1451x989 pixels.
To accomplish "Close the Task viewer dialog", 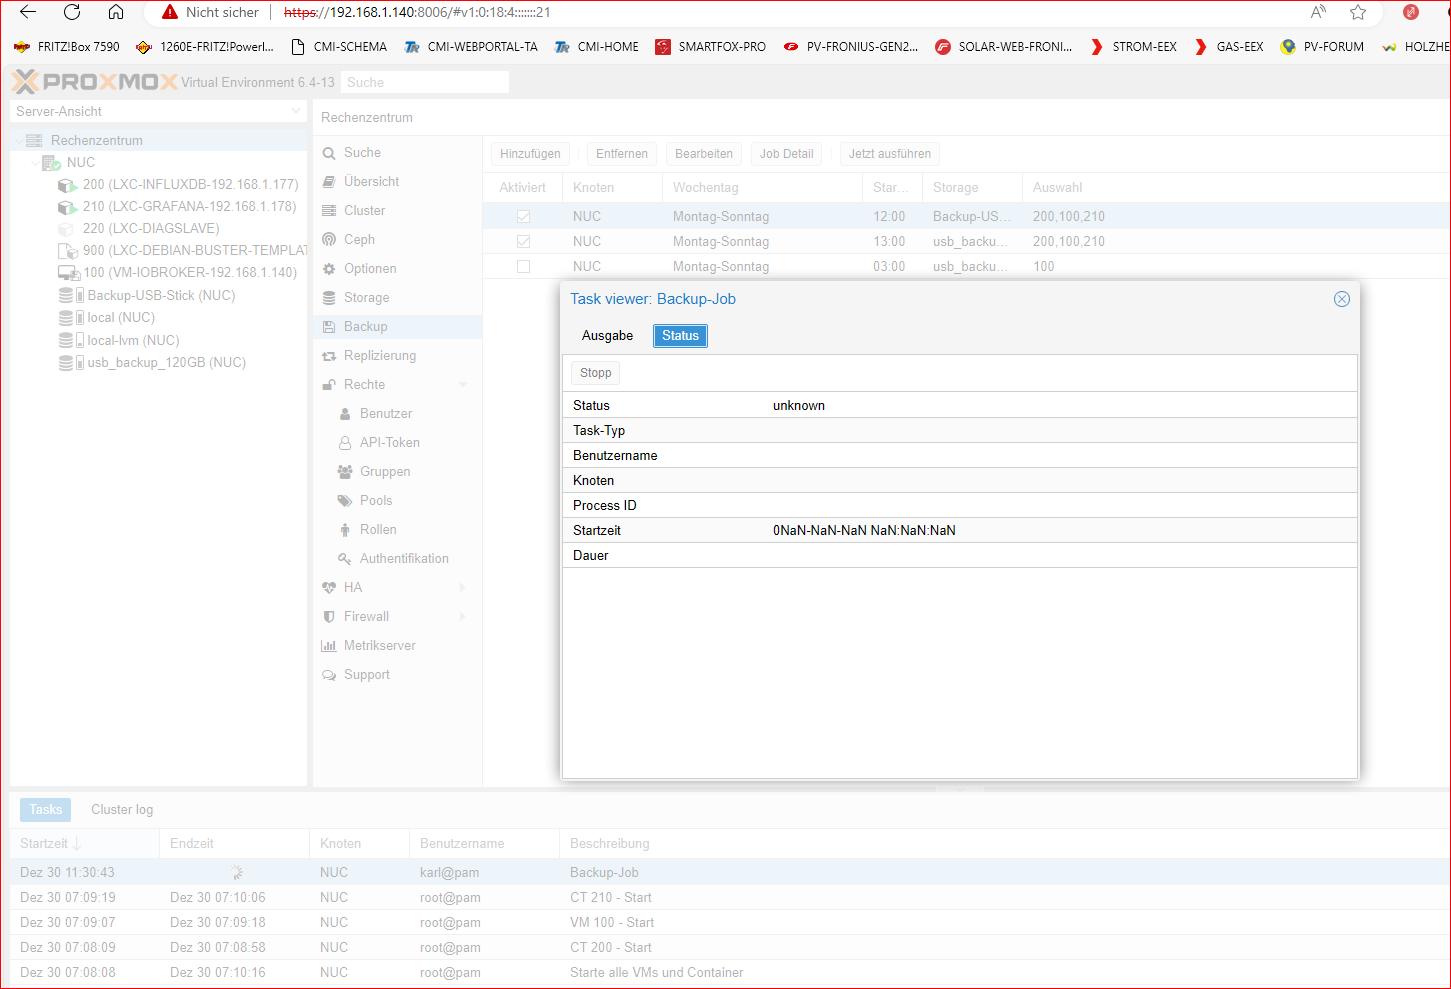I will 1342,299.
